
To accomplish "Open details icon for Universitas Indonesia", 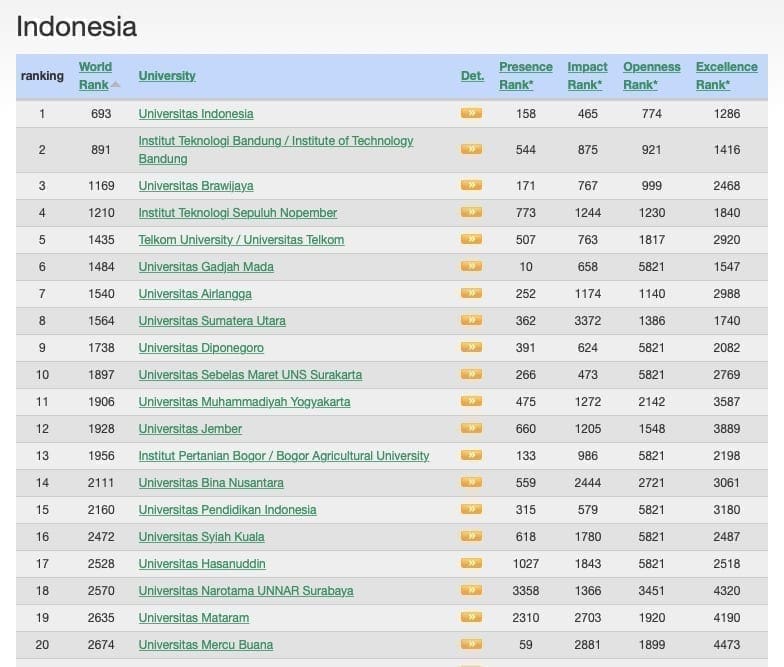I will click(x=471, y=113).
